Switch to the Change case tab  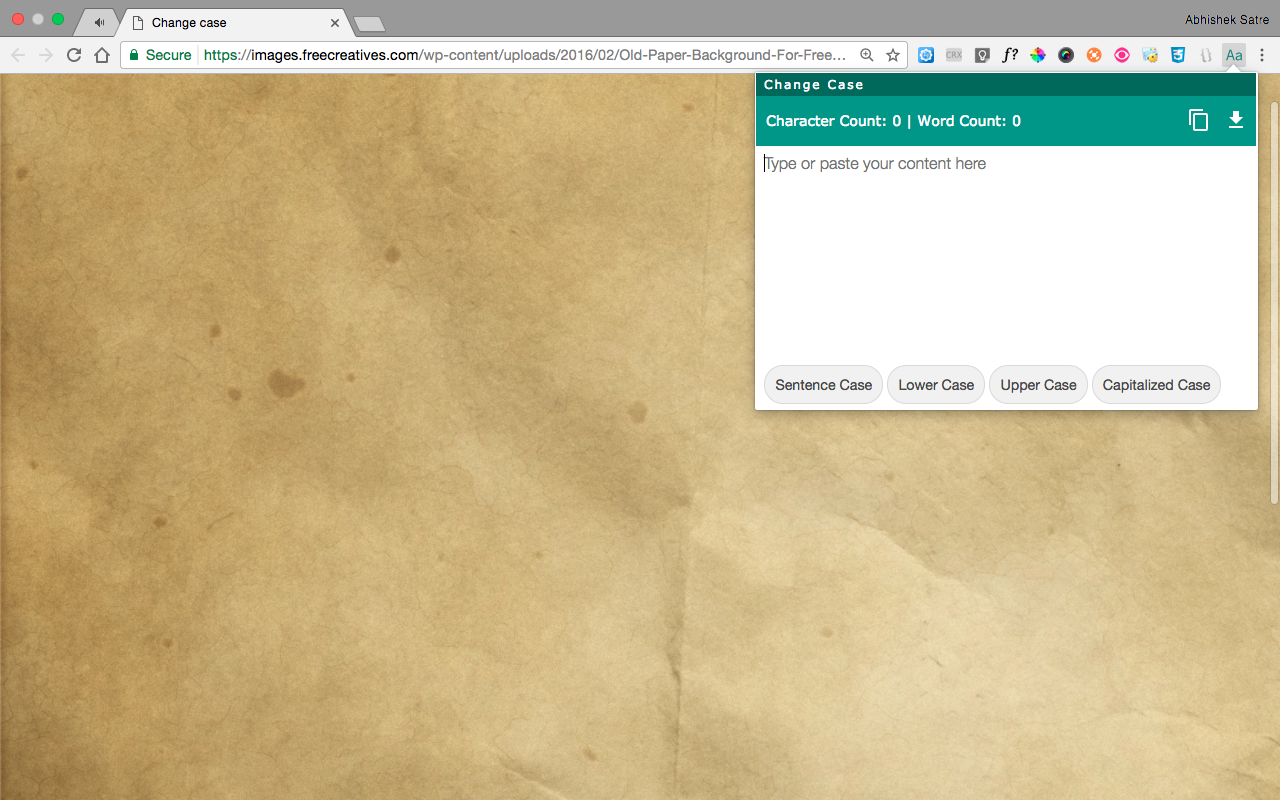click(x=235, y=22)
